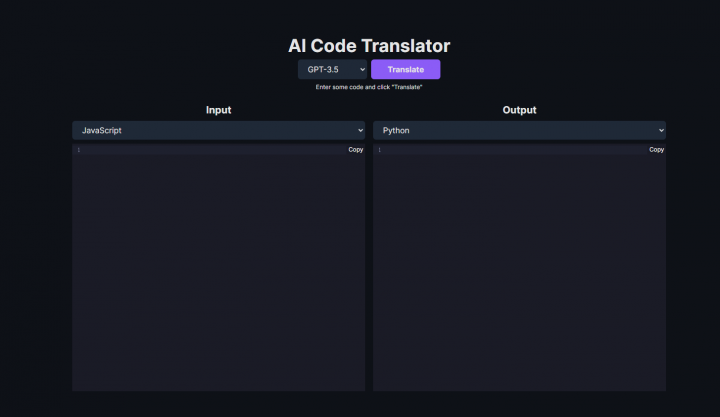Click the 'Enter some code' hint text

point(369,87)
